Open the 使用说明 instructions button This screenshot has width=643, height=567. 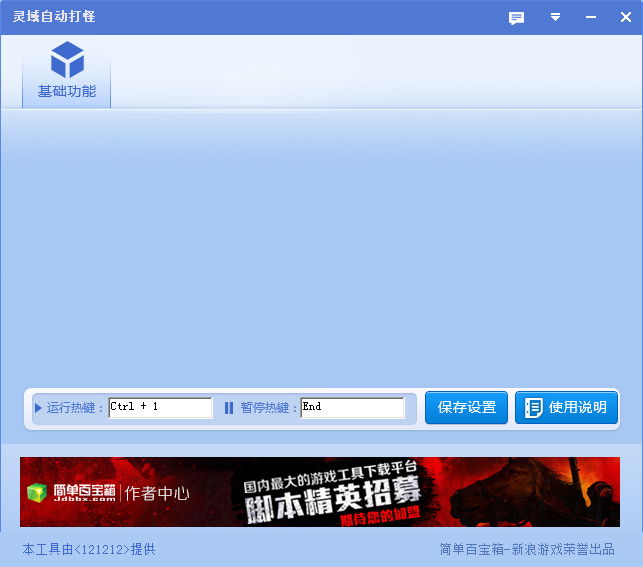point(566,408)
